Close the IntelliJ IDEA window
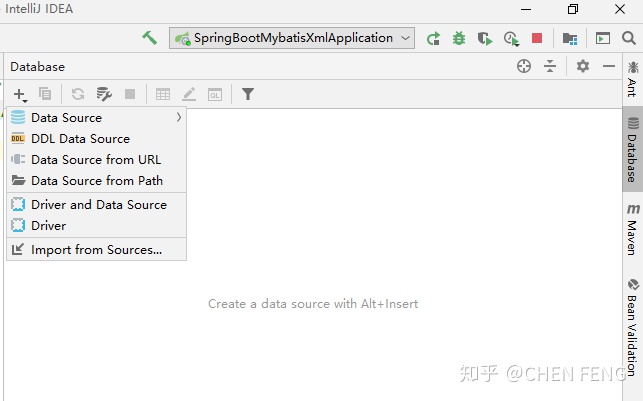 (620, 9)
